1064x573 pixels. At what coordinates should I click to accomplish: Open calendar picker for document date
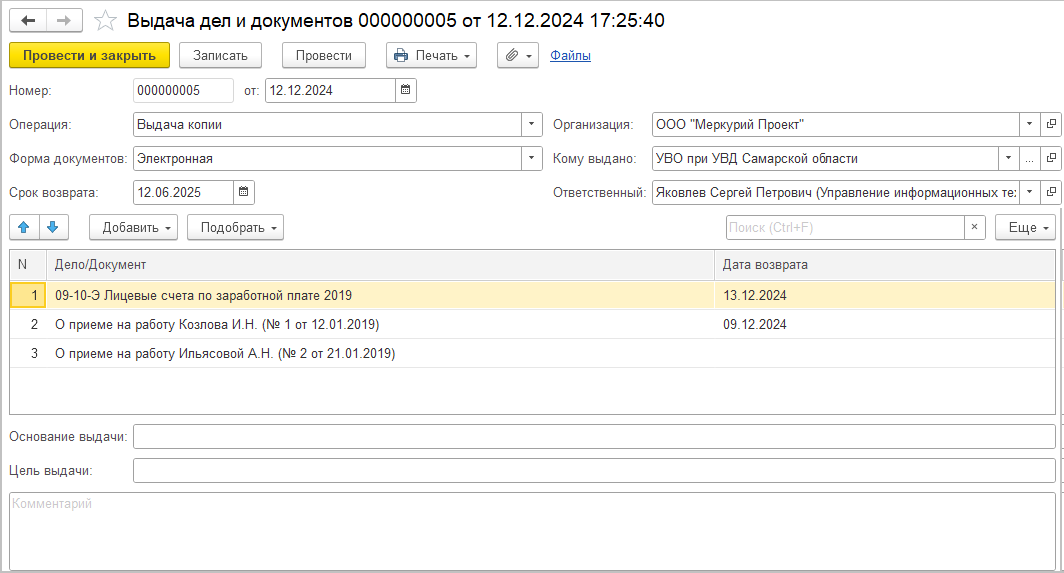406,90
